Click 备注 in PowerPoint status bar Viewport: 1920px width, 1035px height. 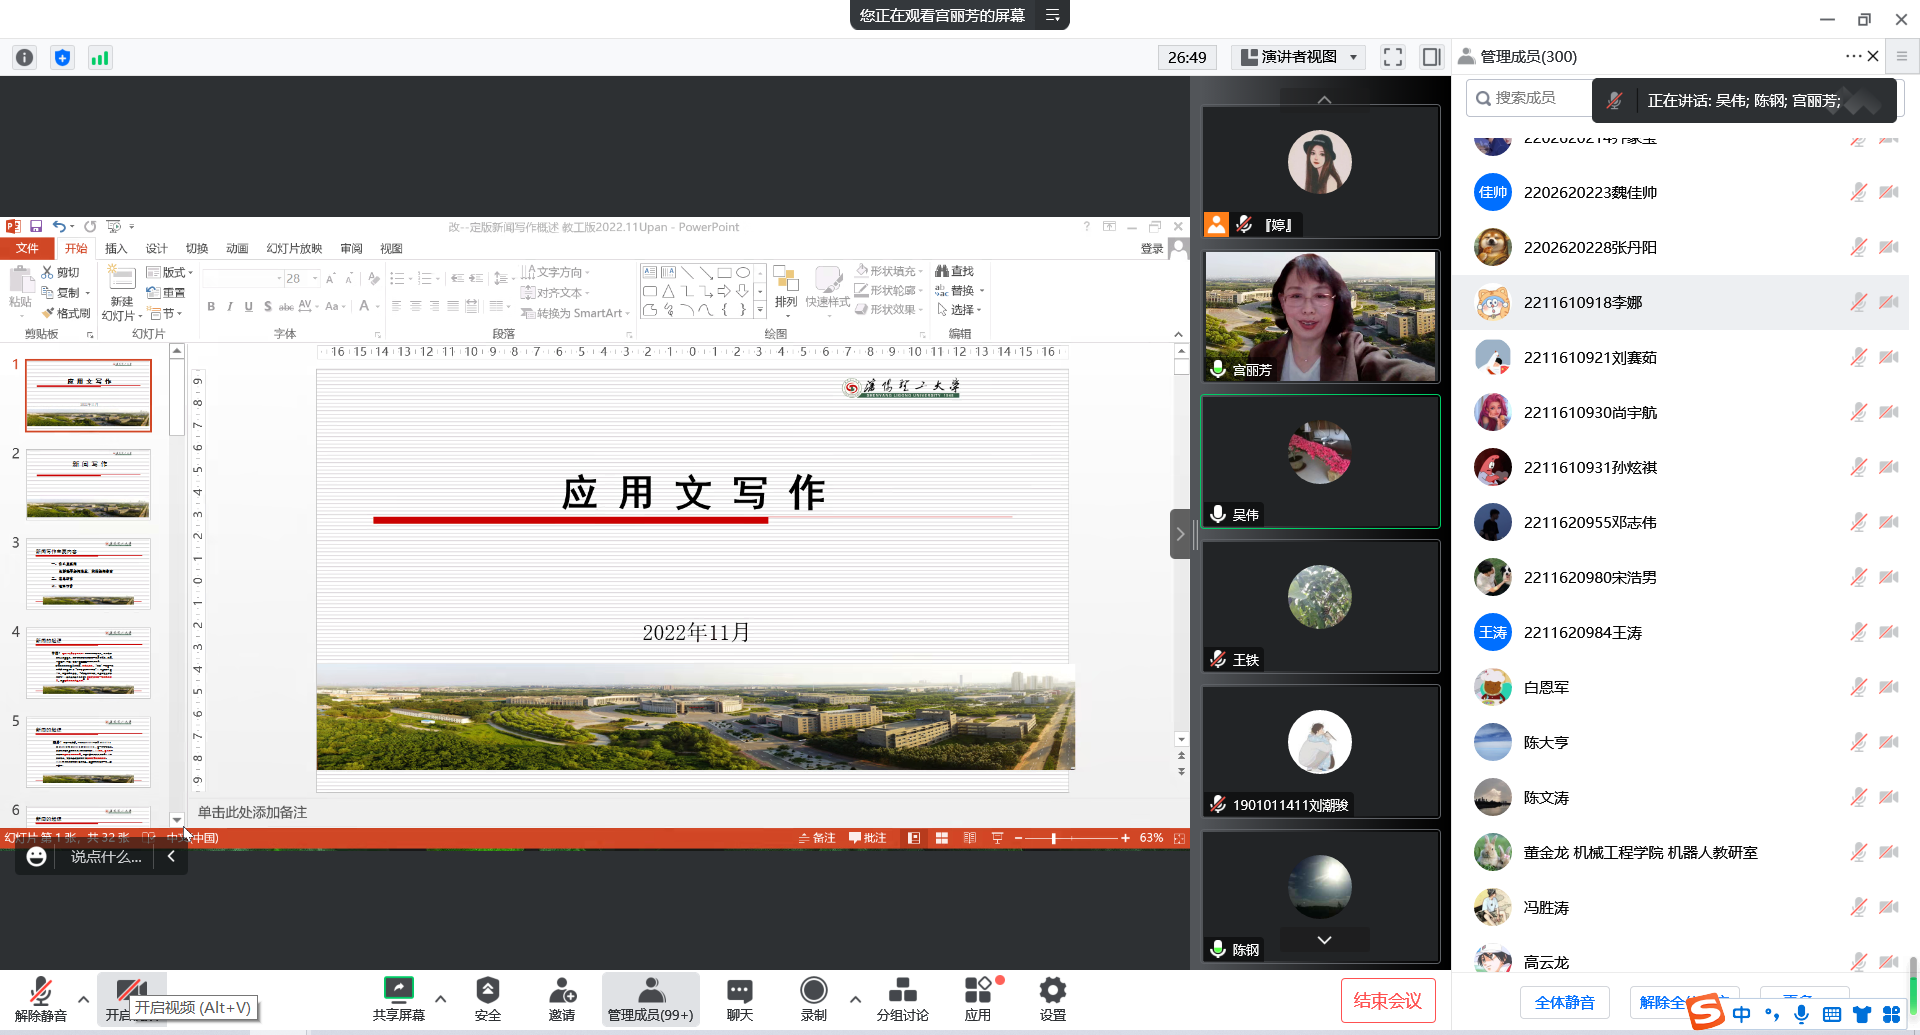click(x=817, y=838)
